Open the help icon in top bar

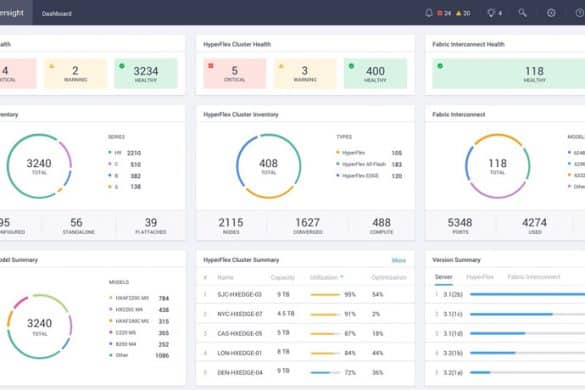point(580,13)
